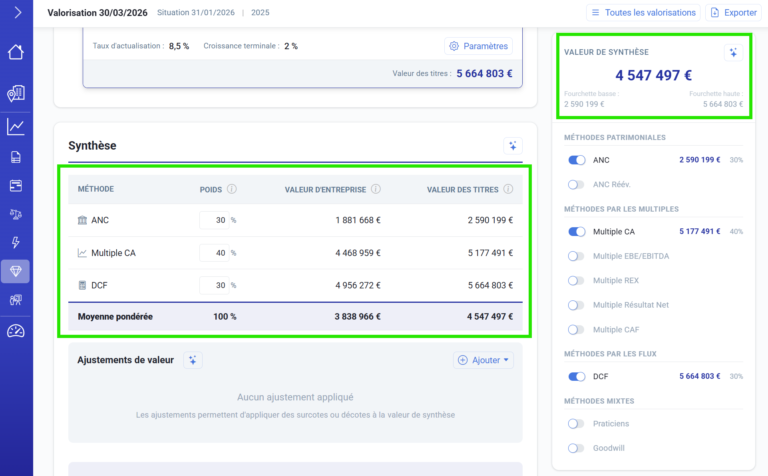Turn on the Goodwill method toggle
The width and height of the screenshot is (768, 476).
pyautogui.click(x=577, y=448)
